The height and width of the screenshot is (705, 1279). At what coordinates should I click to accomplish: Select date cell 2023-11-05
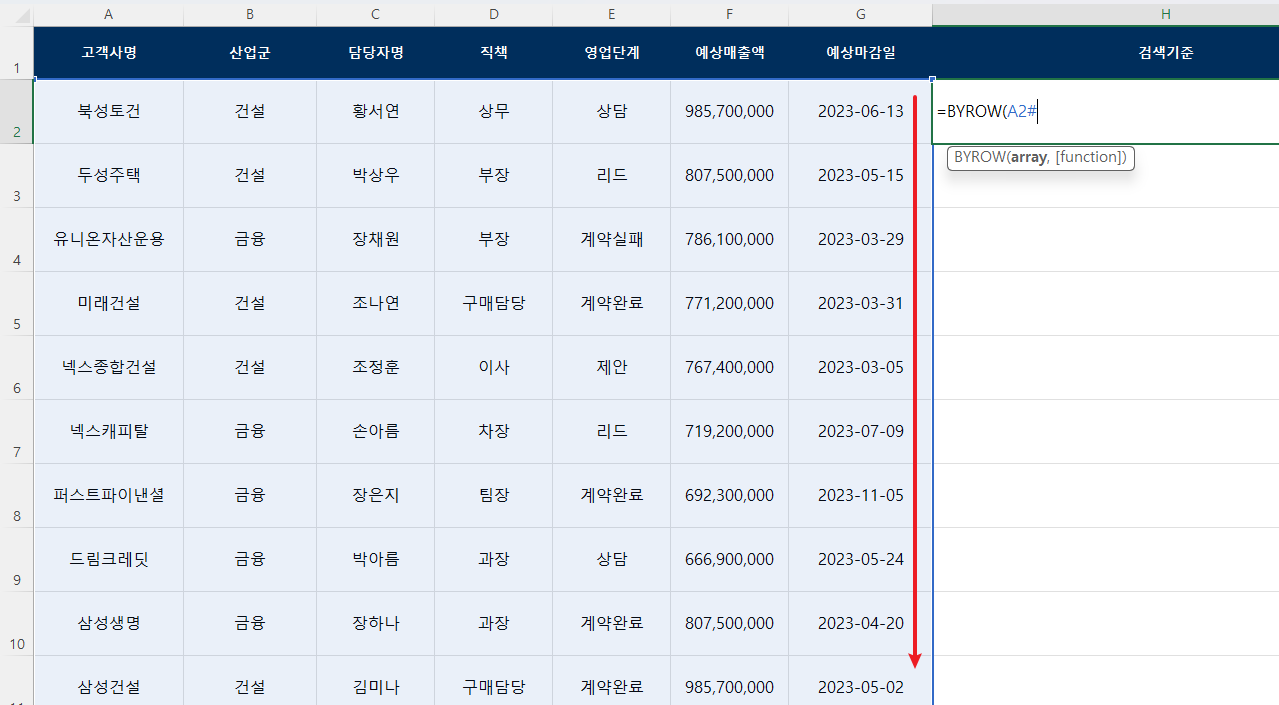(860, 495)
